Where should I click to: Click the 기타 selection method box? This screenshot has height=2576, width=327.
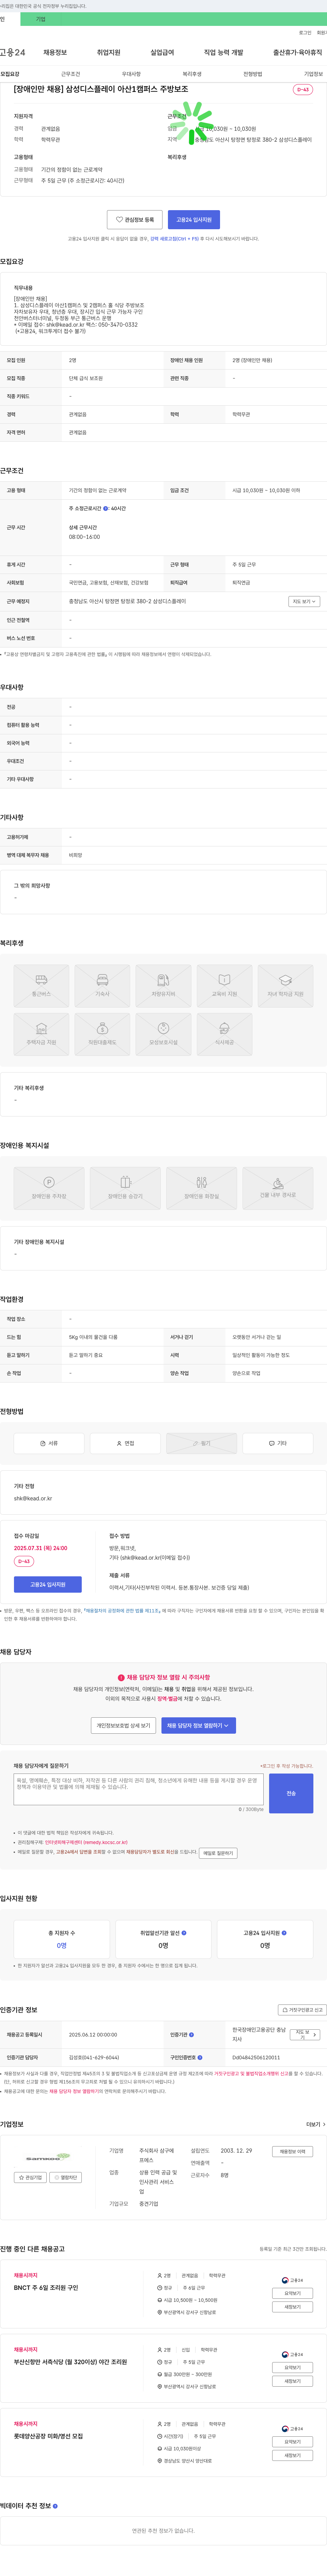coord(278,1443)
